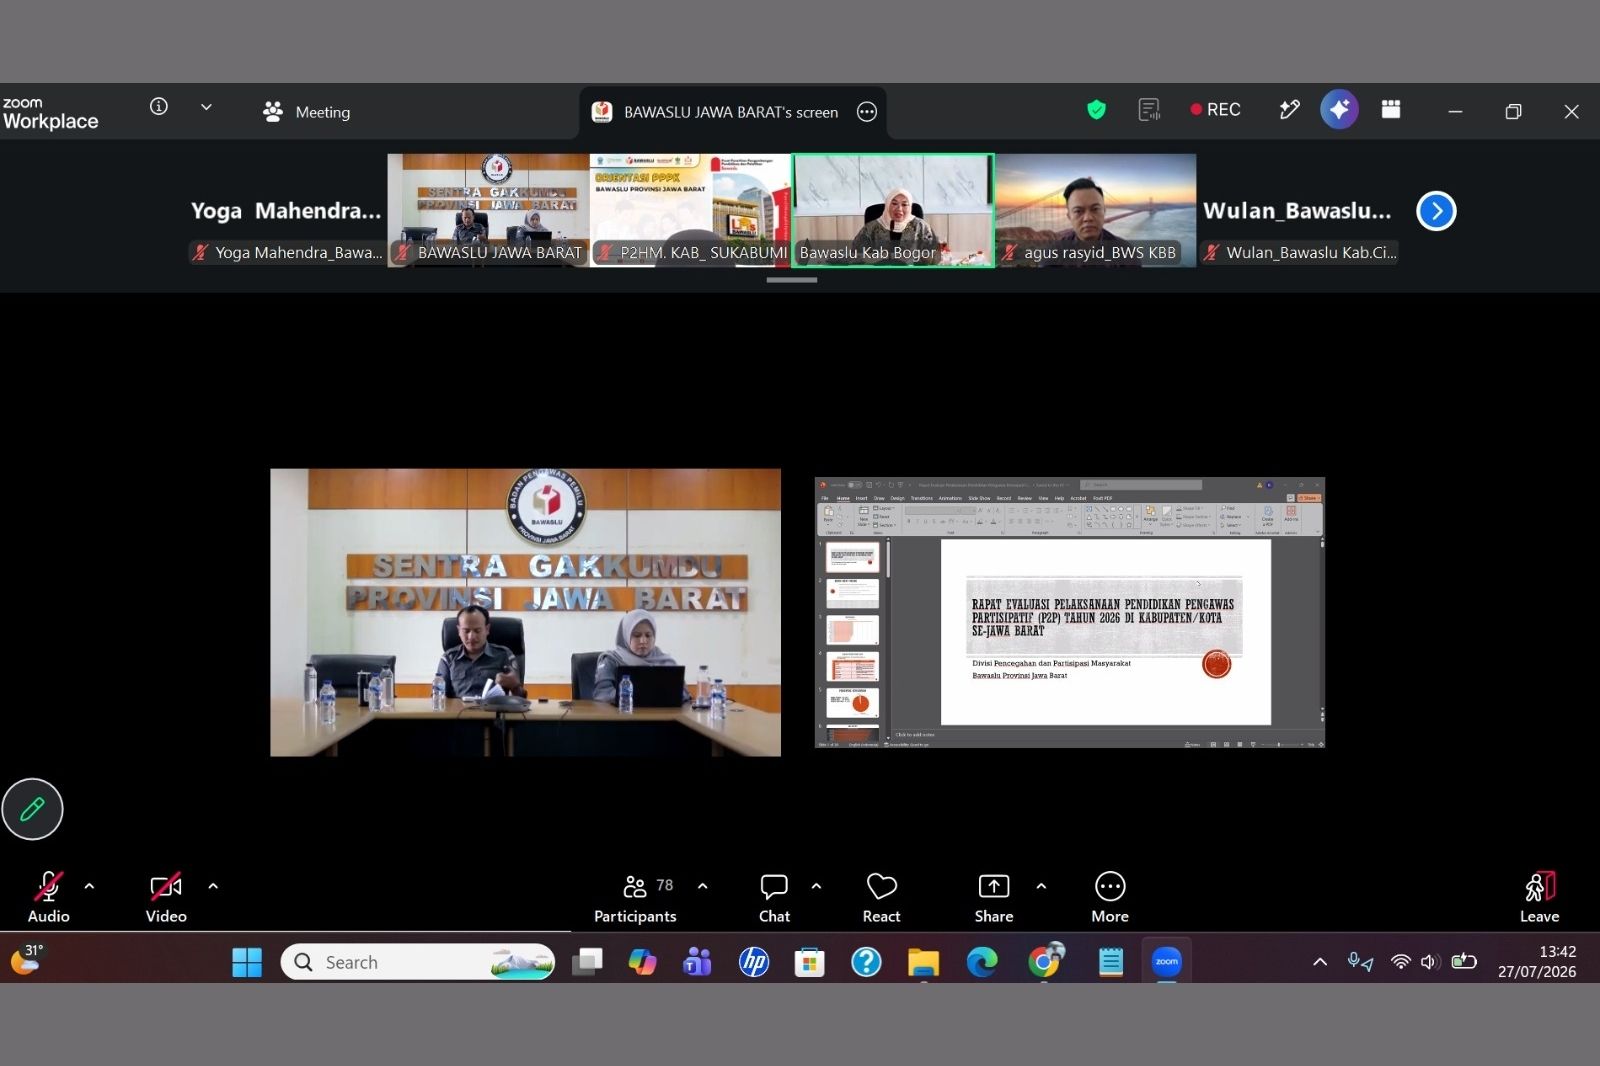Image resolution: width=1600 pixels, height=1066 pixels.
Task: Unmute the Audio microphone
Action: pos(48,899)
